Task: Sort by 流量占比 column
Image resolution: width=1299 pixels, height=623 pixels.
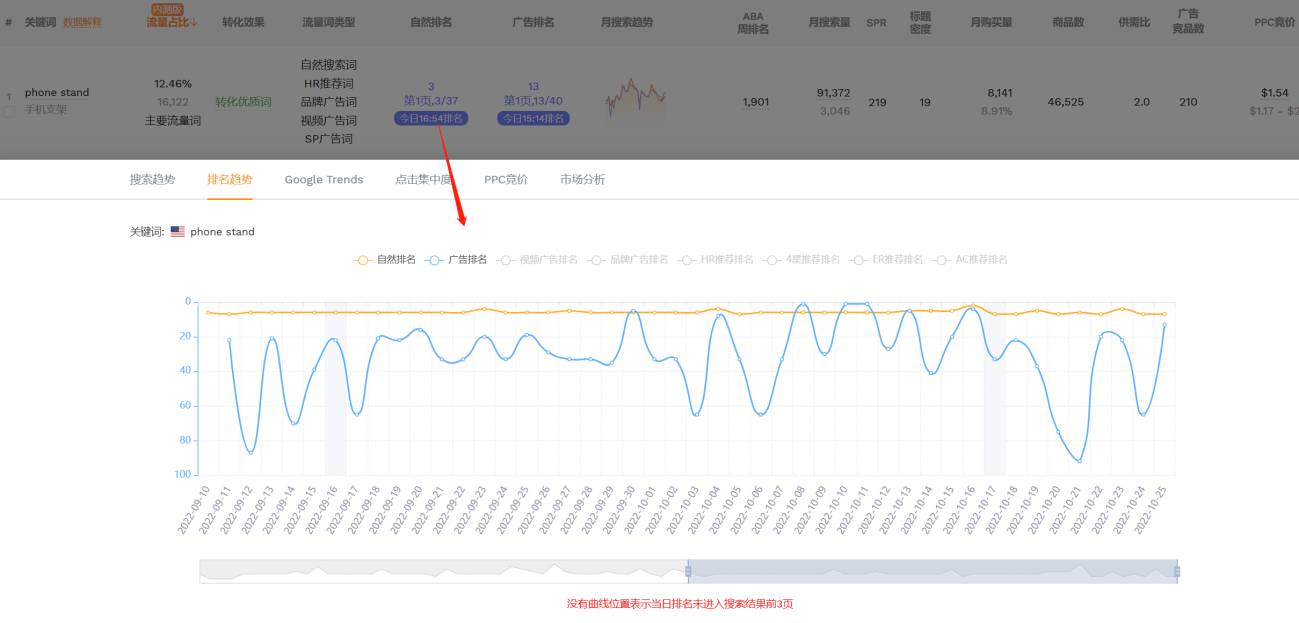Action: [x=172, y=22]
